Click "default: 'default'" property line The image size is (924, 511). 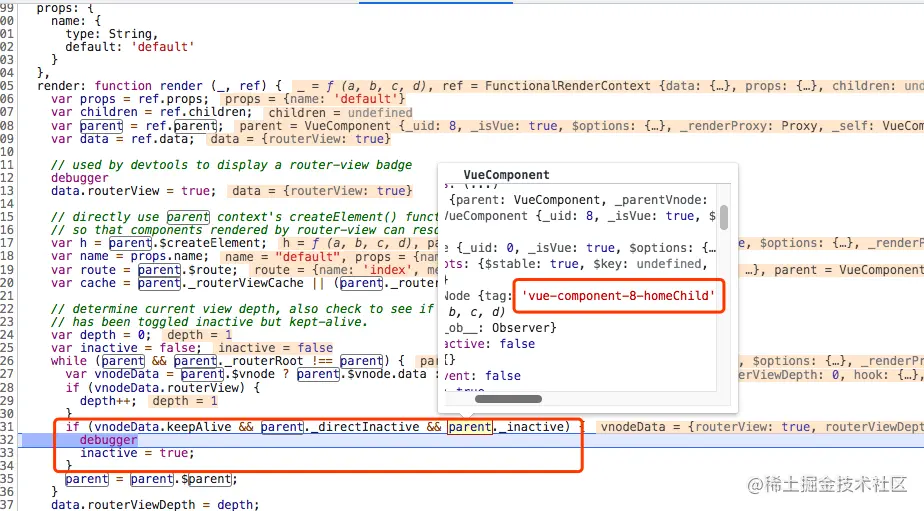click(130, 47)
